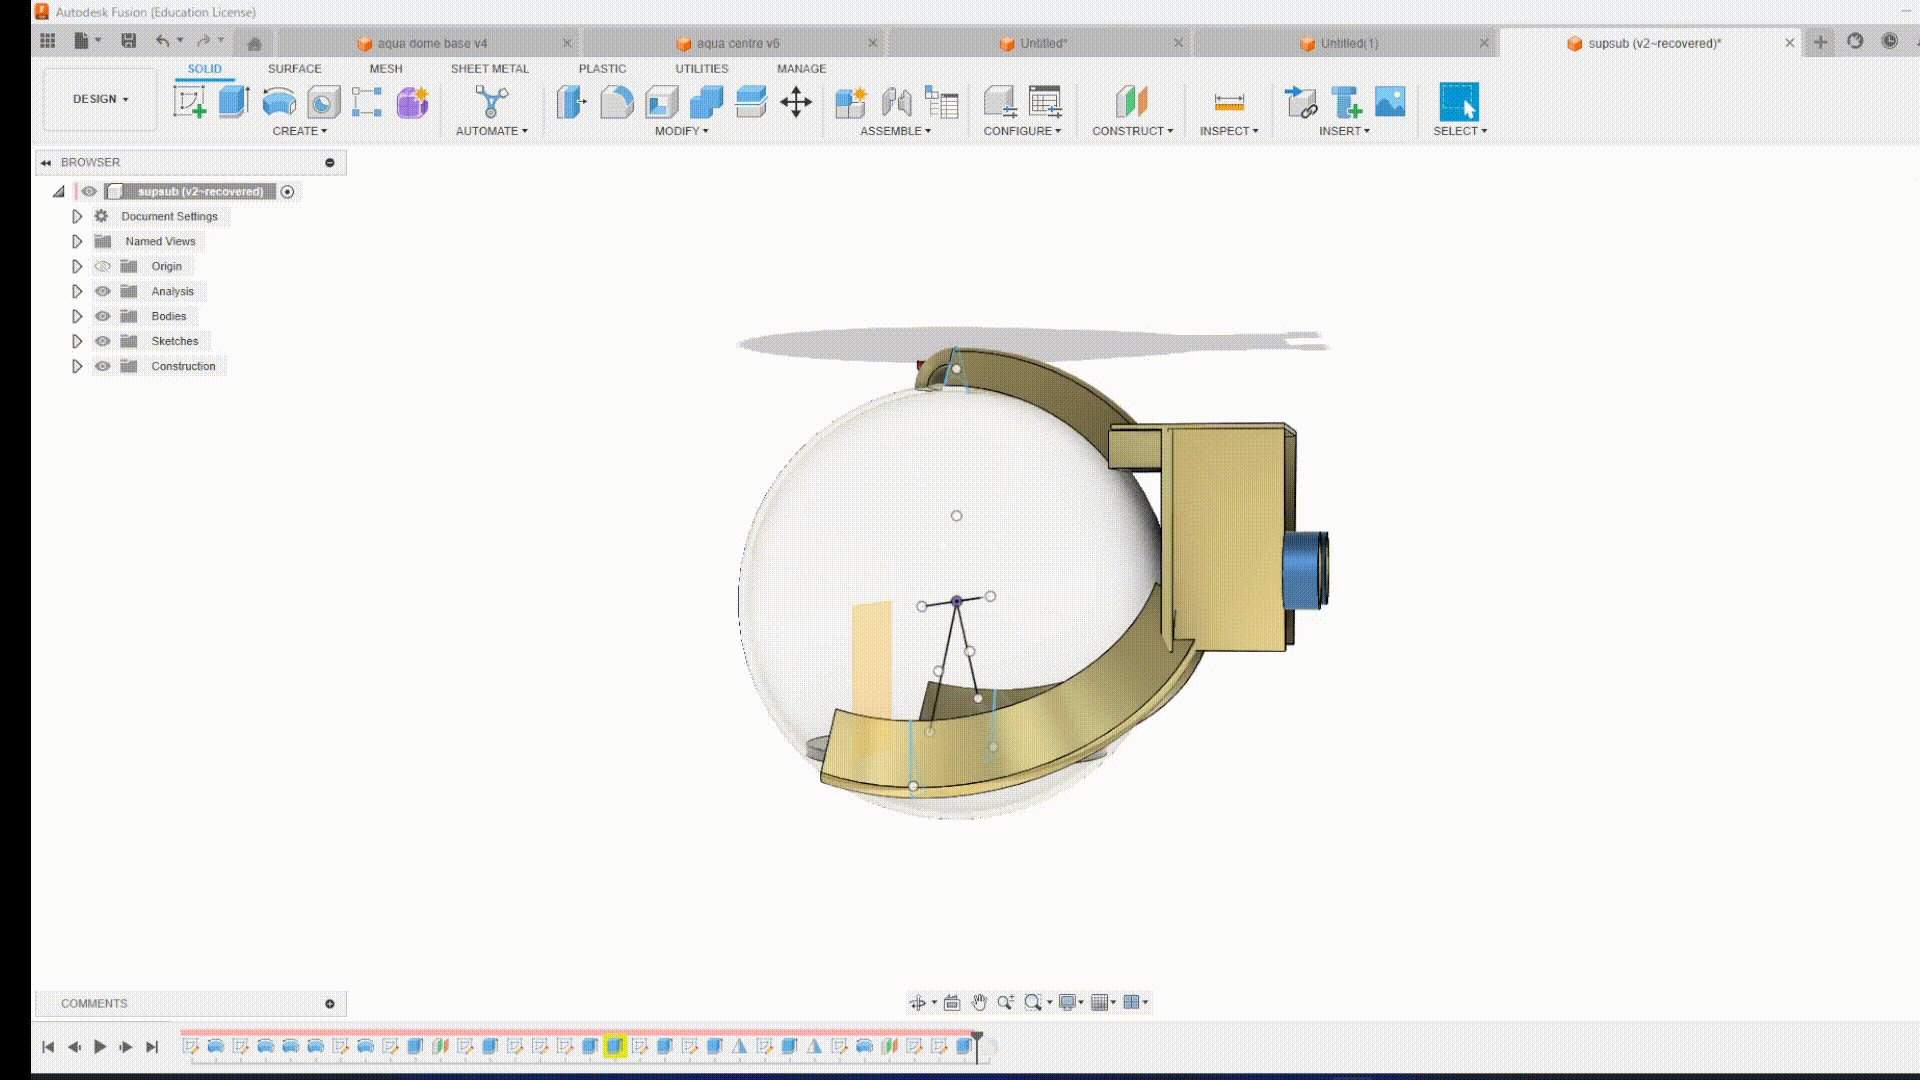Image resolution: width=1920 pixels, height=1080 pixels.
Task: Toggle visibility of Construction folder
Action: tap(102, 367)
